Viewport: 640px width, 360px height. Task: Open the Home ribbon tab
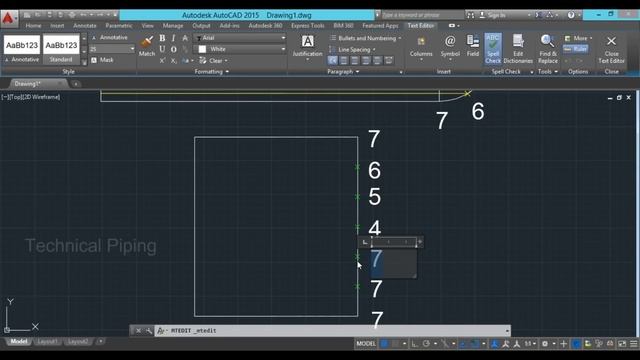tap(33, 25)
